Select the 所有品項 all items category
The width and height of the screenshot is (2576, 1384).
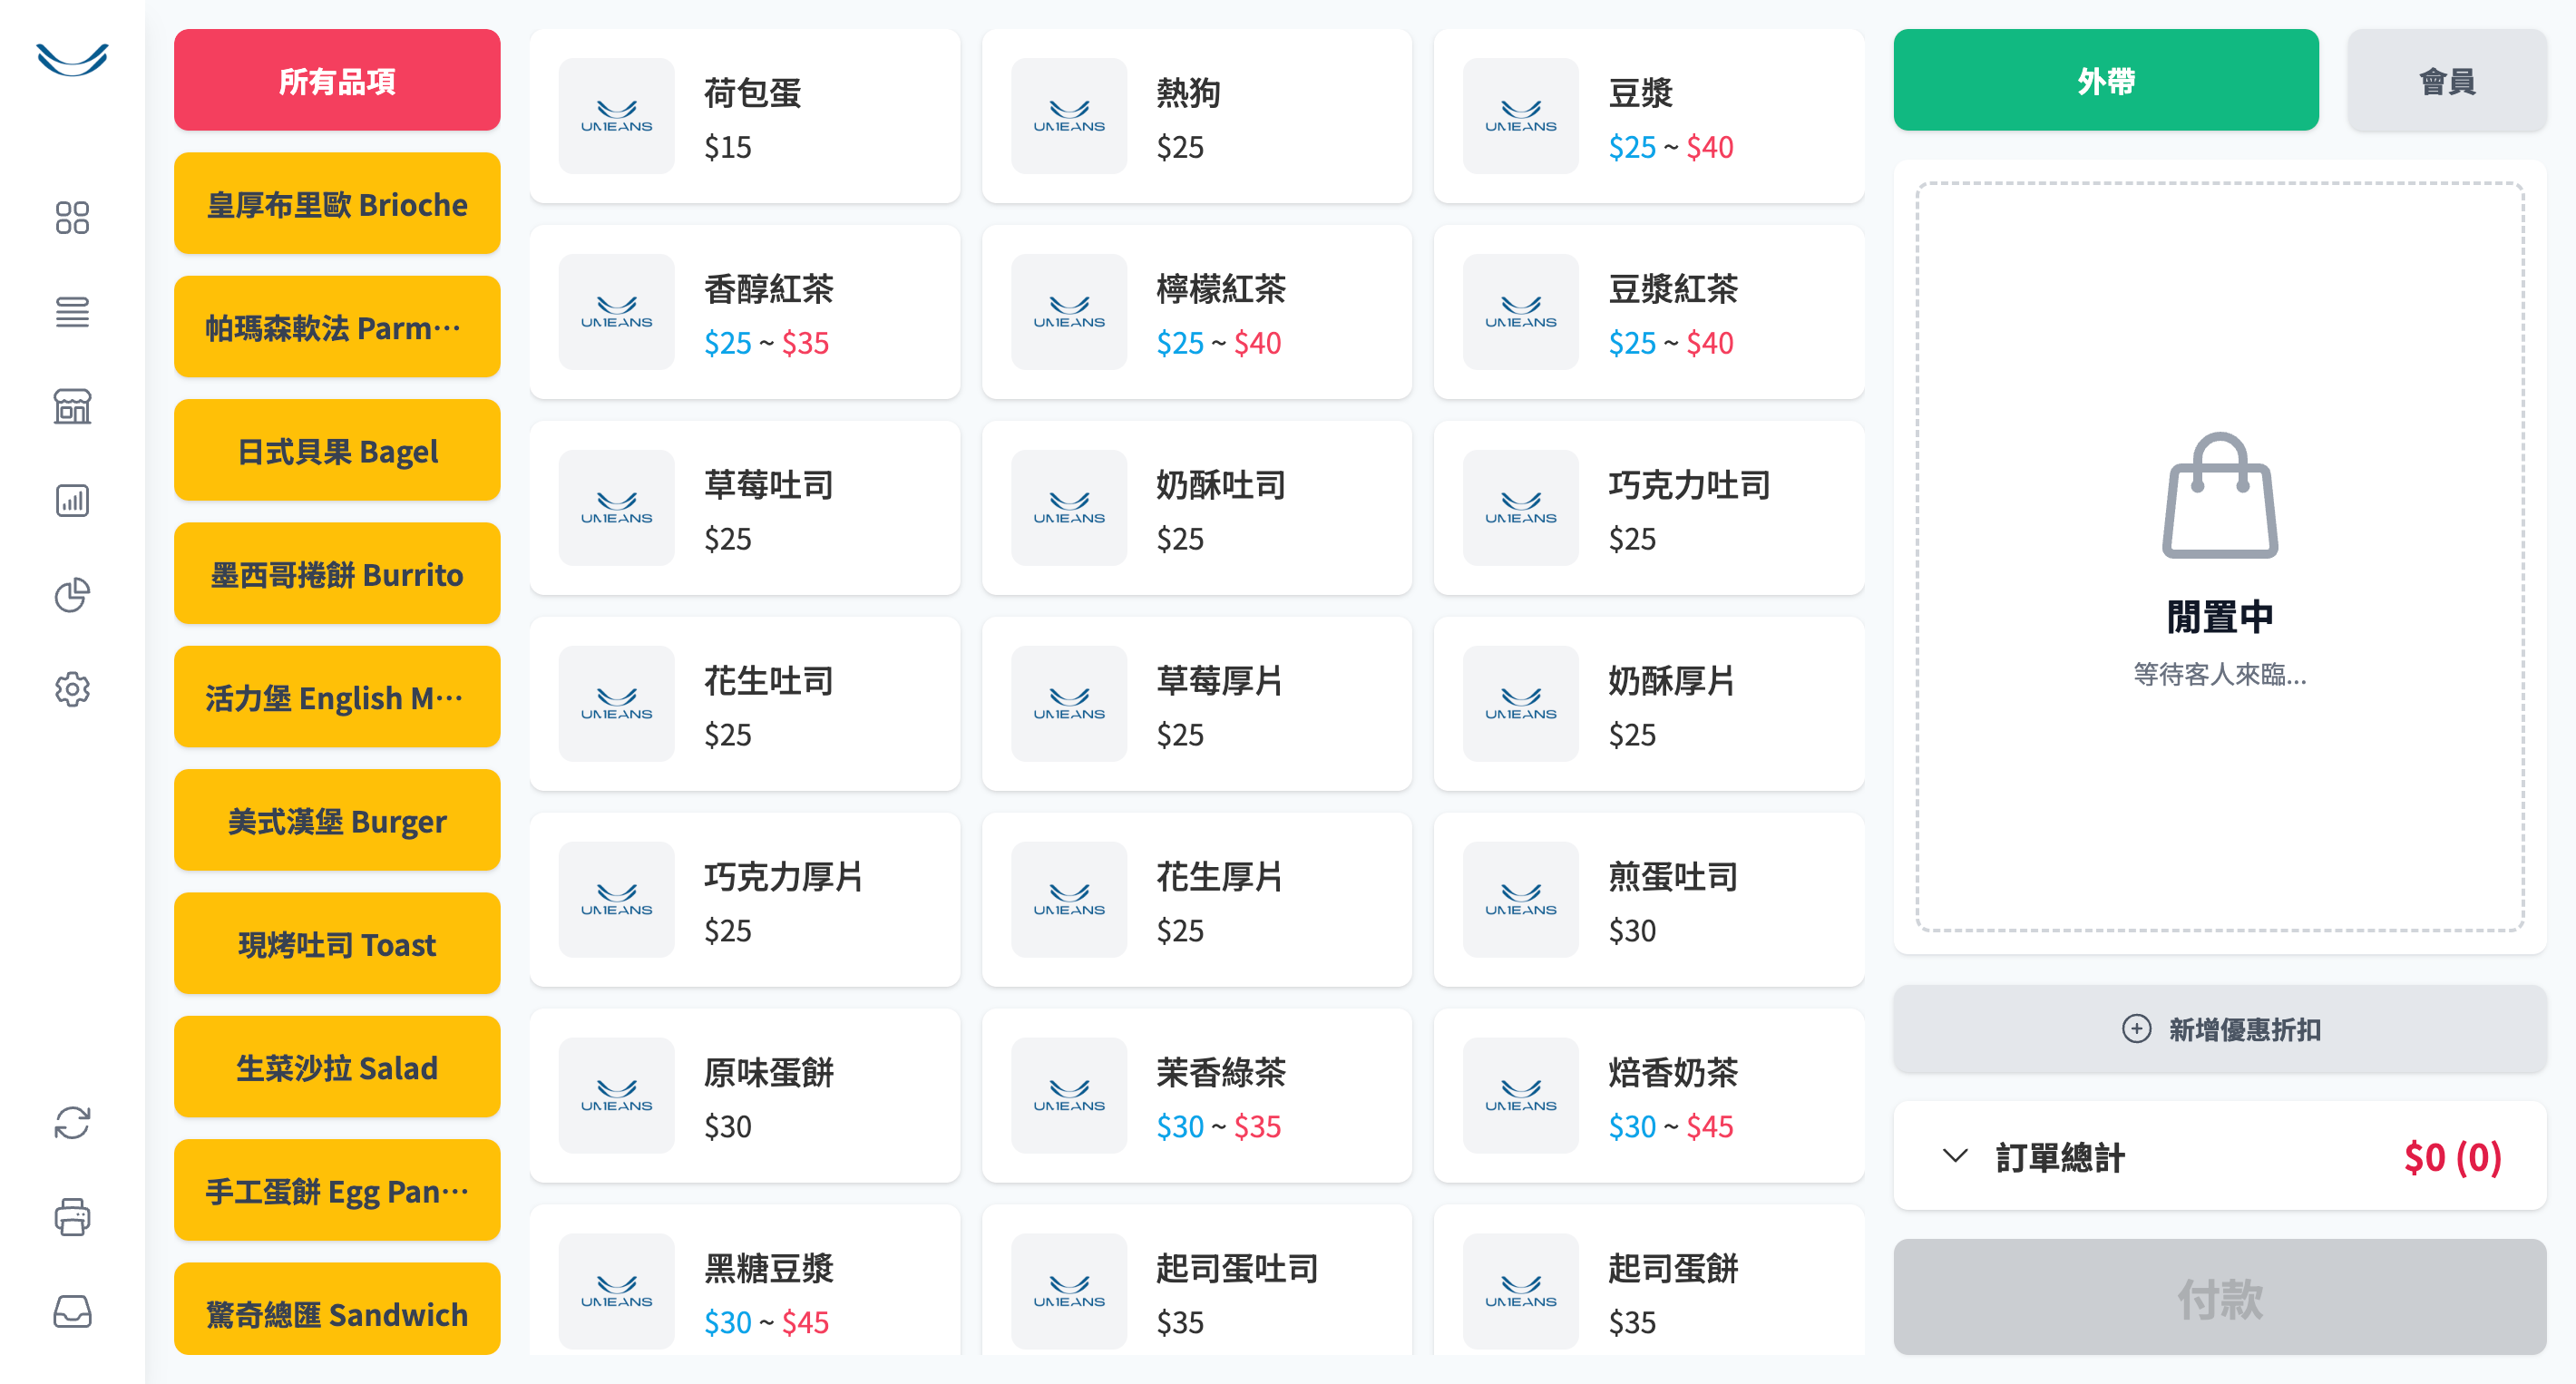(x=337, y=80)
